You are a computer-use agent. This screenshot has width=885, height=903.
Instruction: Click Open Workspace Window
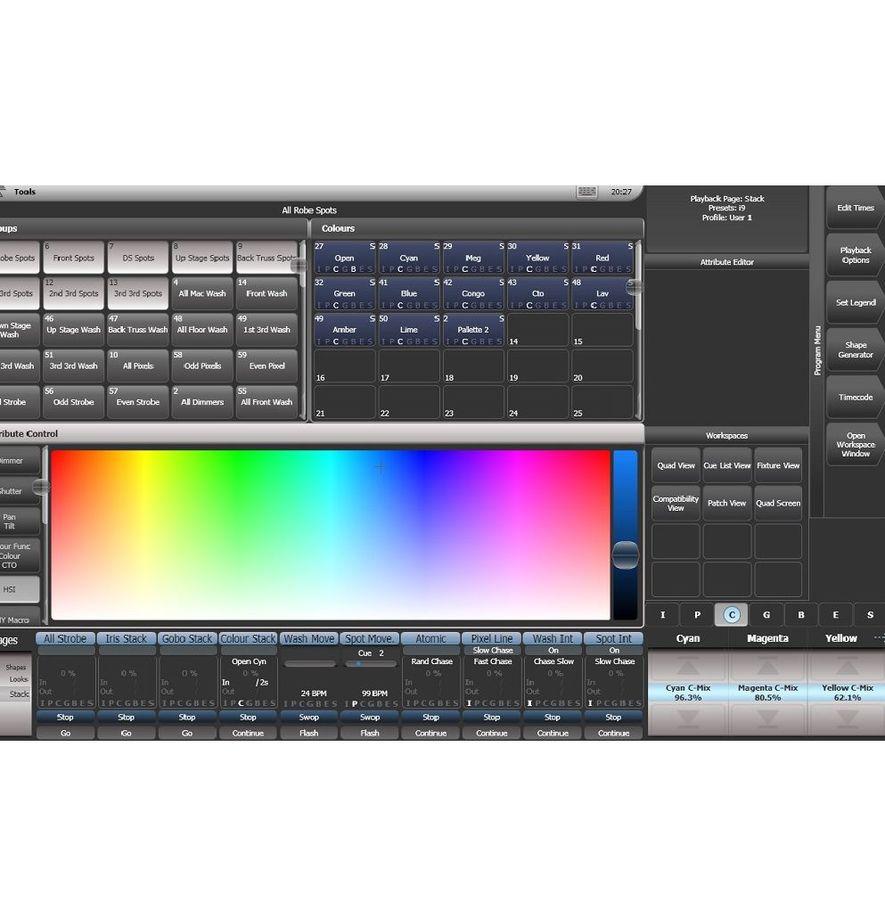coord(855,445)
